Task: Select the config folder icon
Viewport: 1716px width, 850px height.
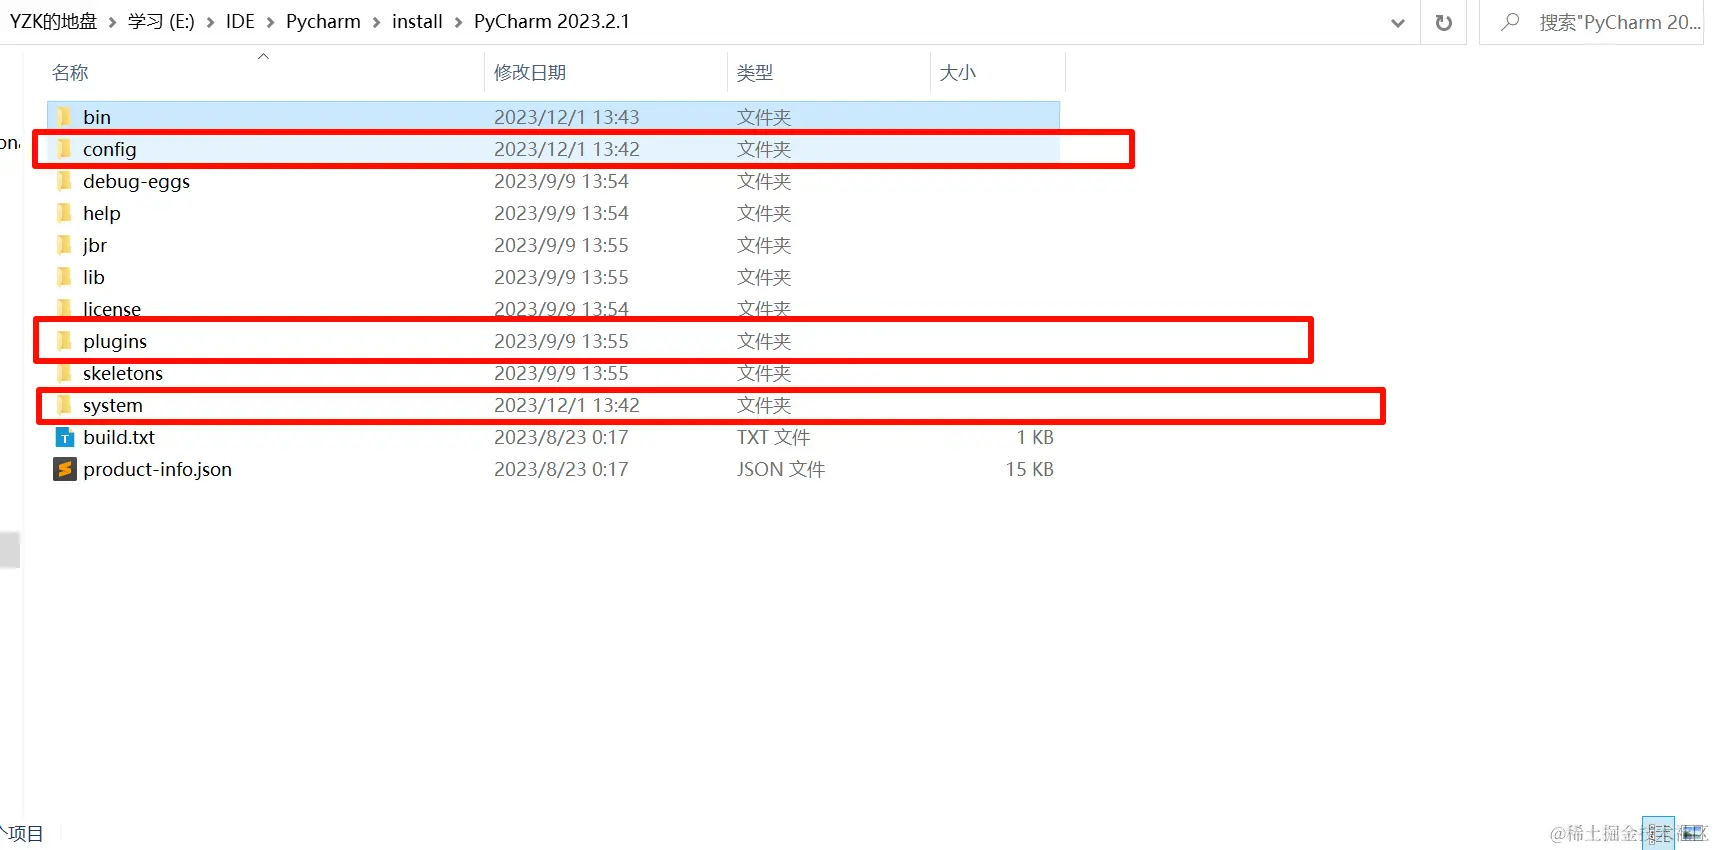Action: pyautogui.click(x=65, y=149)
